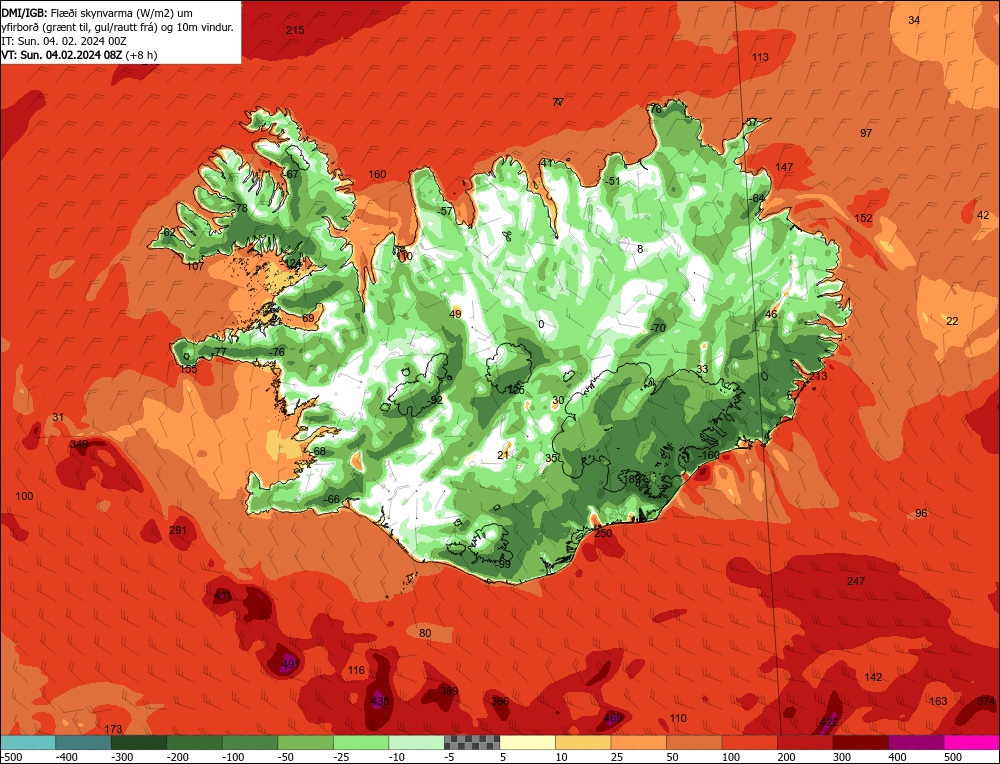Click the map value "213" near the east coast

[x=818, y=376]
